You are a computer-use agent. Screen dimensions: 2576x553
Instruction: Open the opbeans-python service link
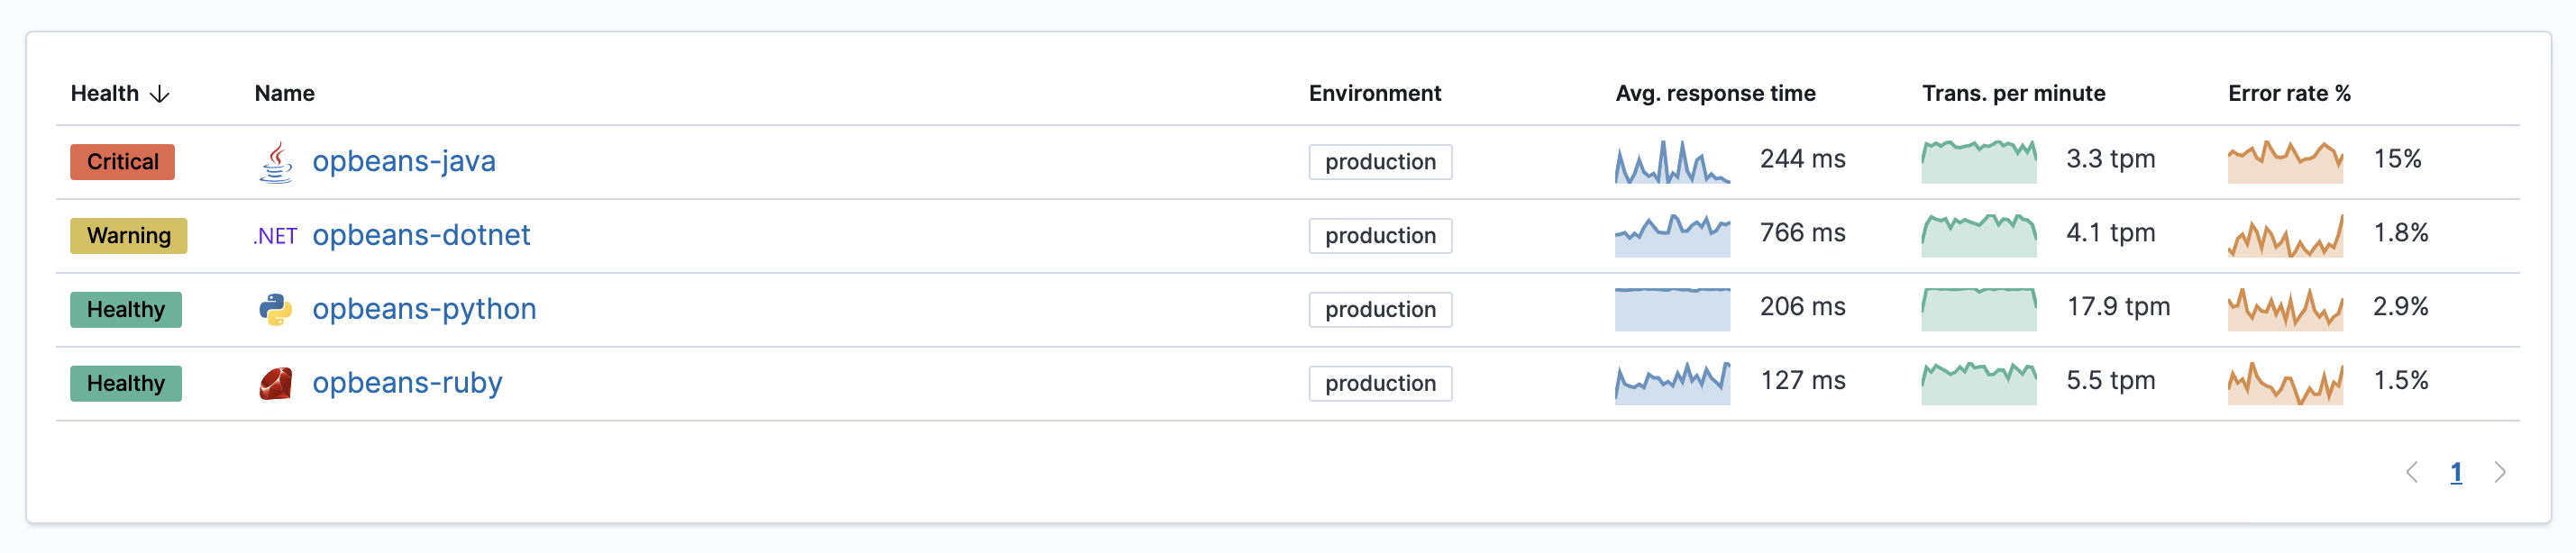424,309
